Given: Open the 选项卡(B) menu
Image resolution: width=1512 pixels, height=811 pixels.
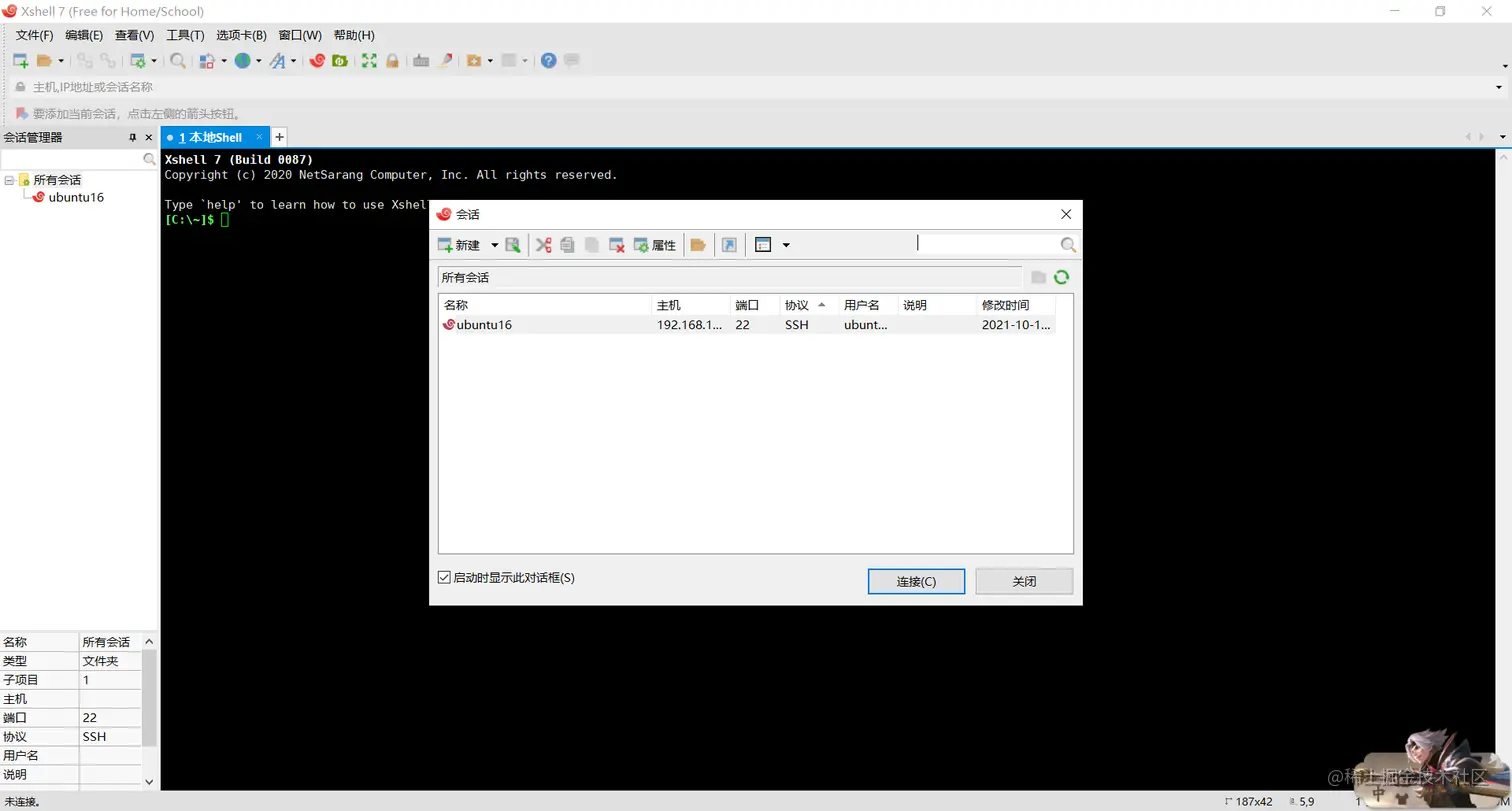Looking at the screenshot, I should coord(241,35).
